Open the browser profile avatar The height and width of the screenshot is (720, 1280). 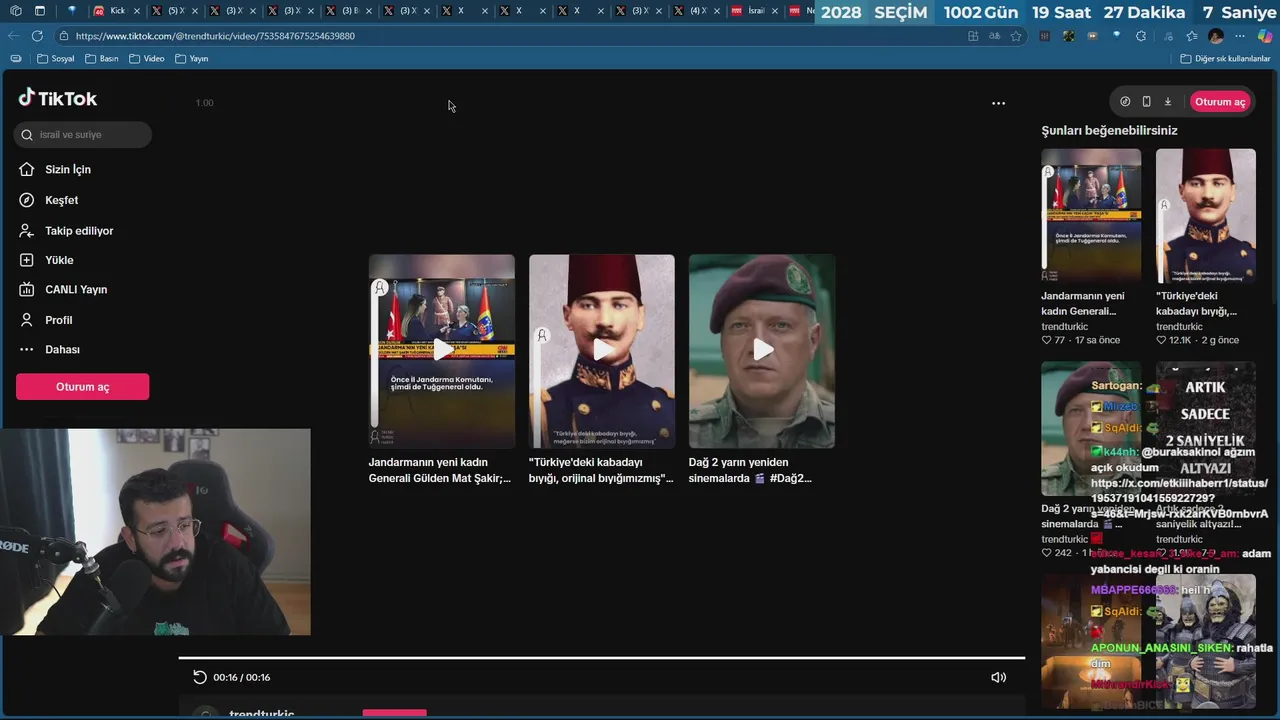(x=1215, y=36)
